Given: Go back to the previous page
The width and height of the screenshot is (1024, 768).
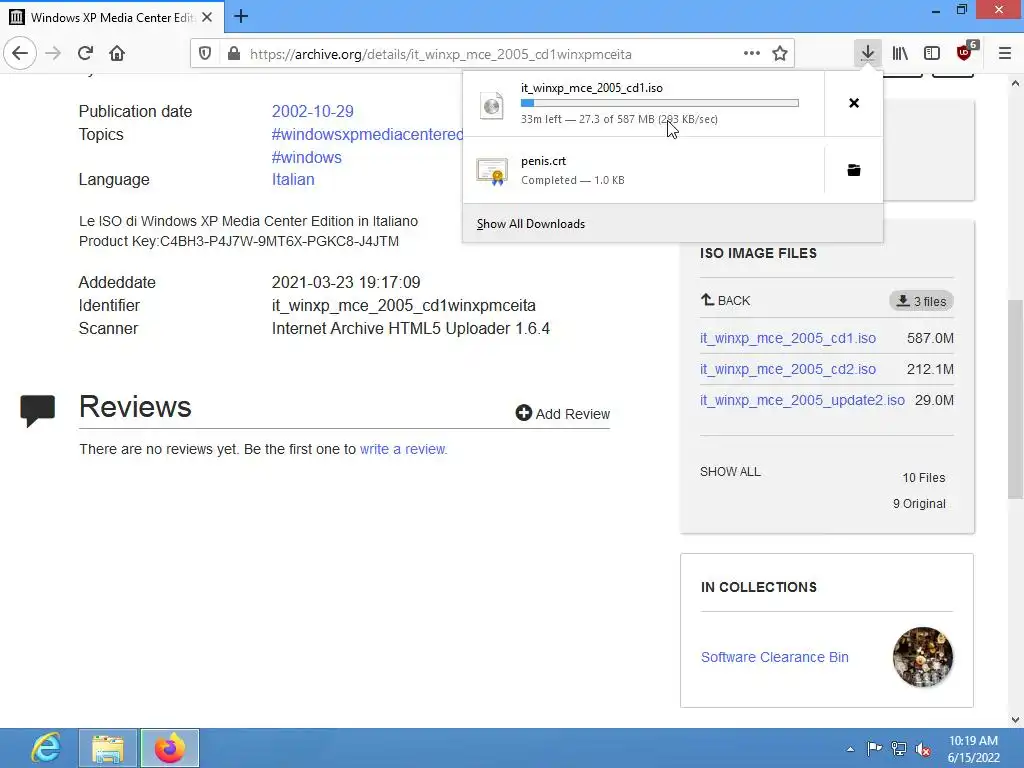Looking at the screenshot, I should [x=20, y=54].
